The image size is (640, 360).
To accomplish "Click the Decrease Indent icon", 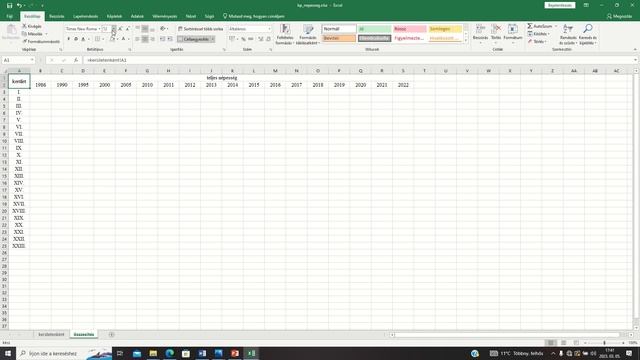I will (x=162, y=39).
